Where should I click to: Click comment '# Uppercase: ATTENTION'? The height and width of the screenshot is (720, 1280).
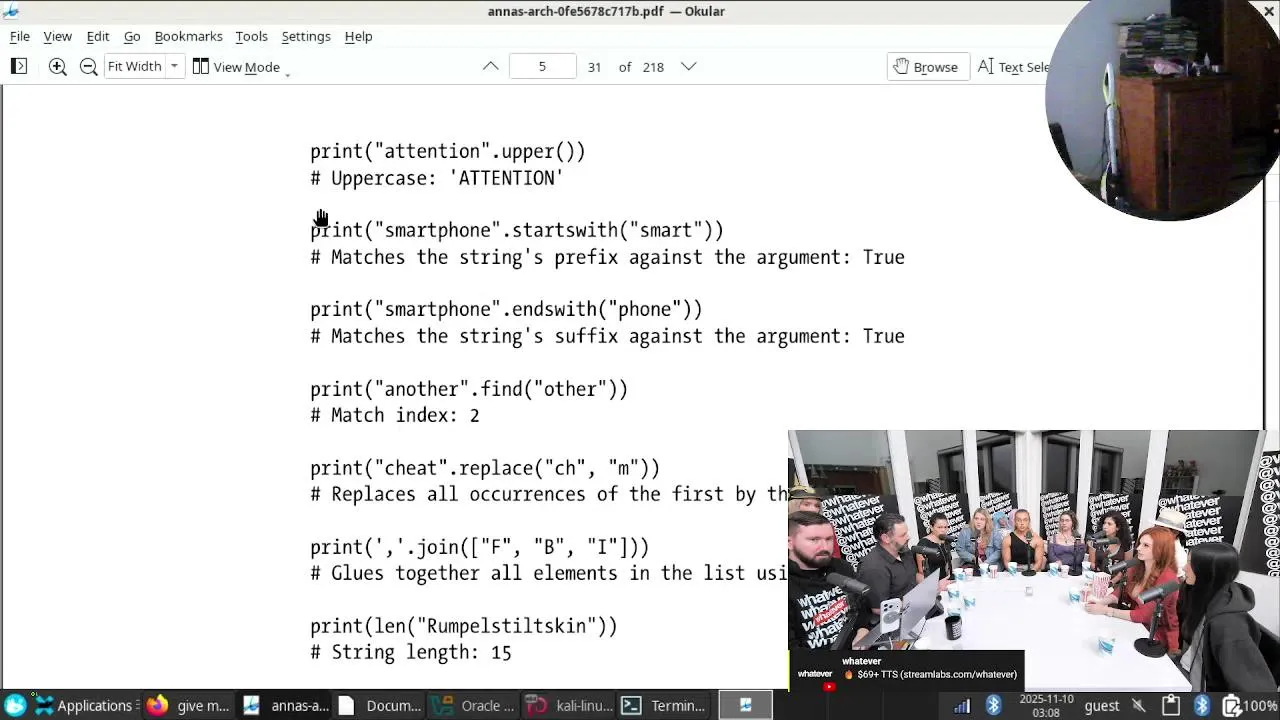tap(437, 178)
